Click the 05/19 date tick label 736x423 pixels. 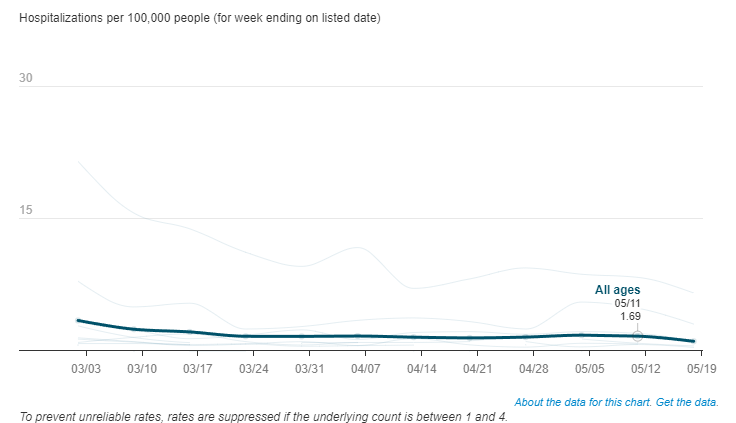point(701,369)
